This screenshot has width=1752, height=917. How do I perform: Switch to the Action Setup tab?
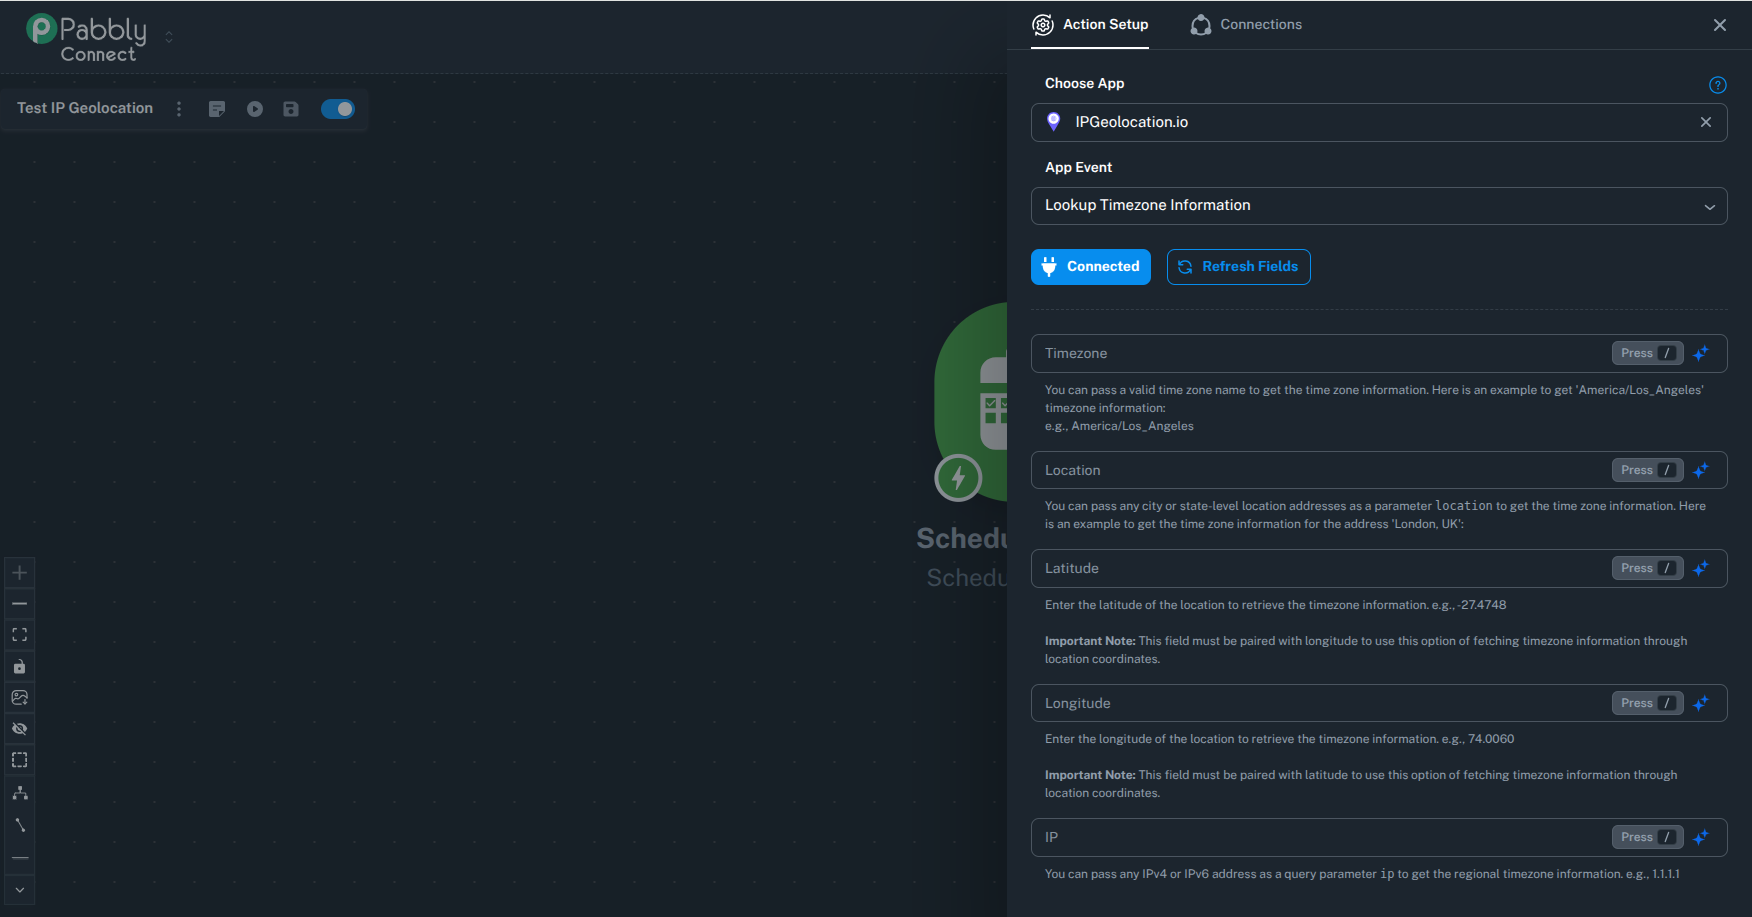(1090, 25)
